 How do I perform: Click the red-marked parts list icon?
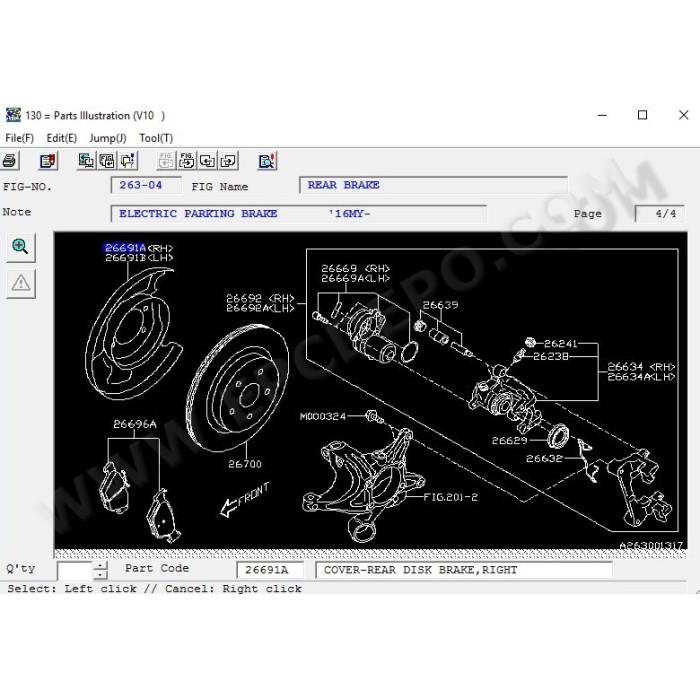(x=48, y=161)
